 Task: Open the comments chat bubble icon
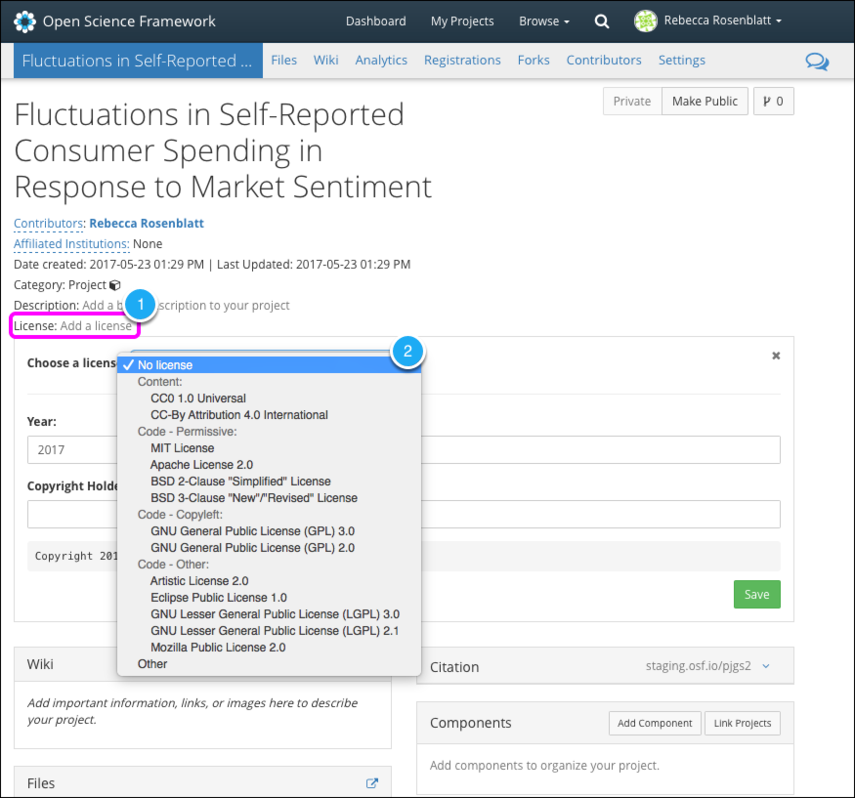click(x=817, y=61)
